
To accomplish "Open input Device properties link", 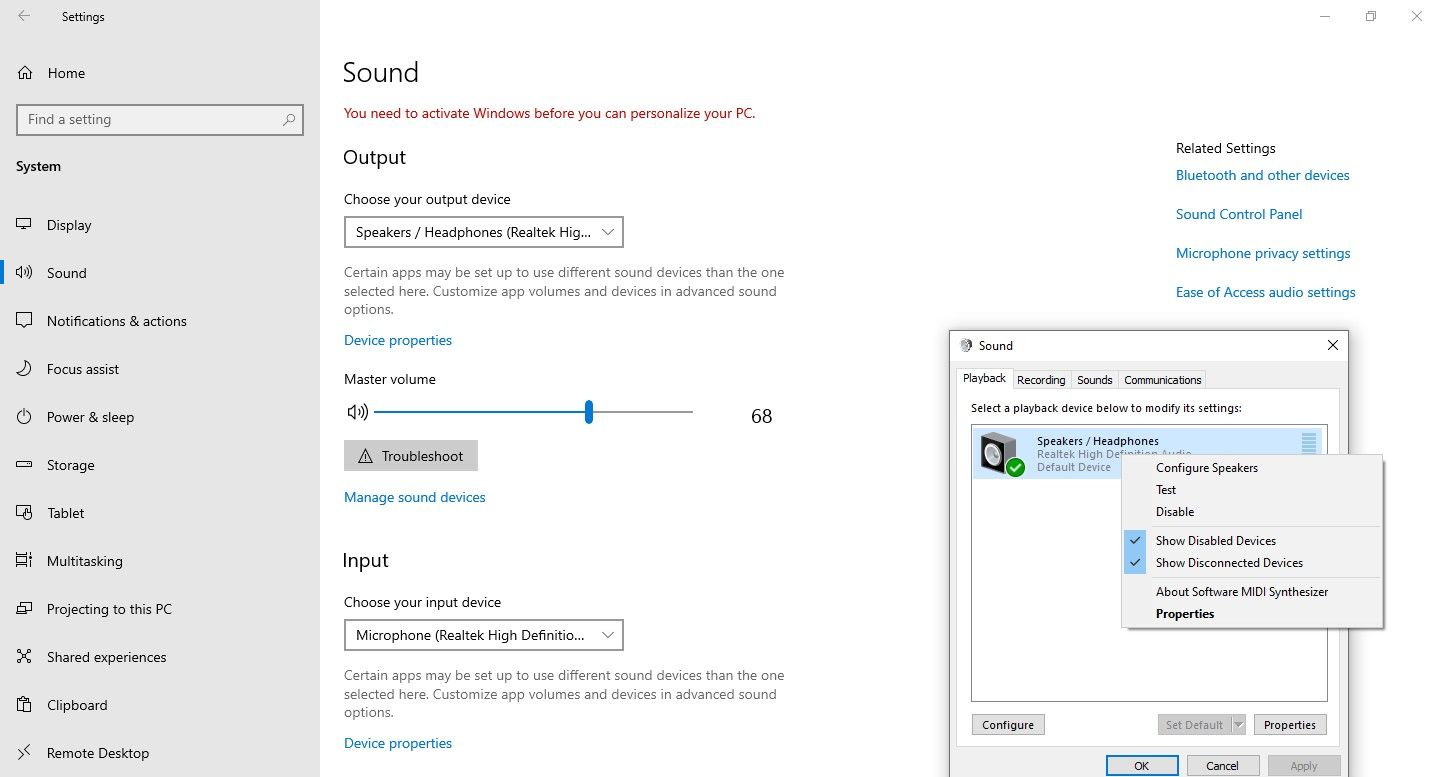I will tap(398, 743).
